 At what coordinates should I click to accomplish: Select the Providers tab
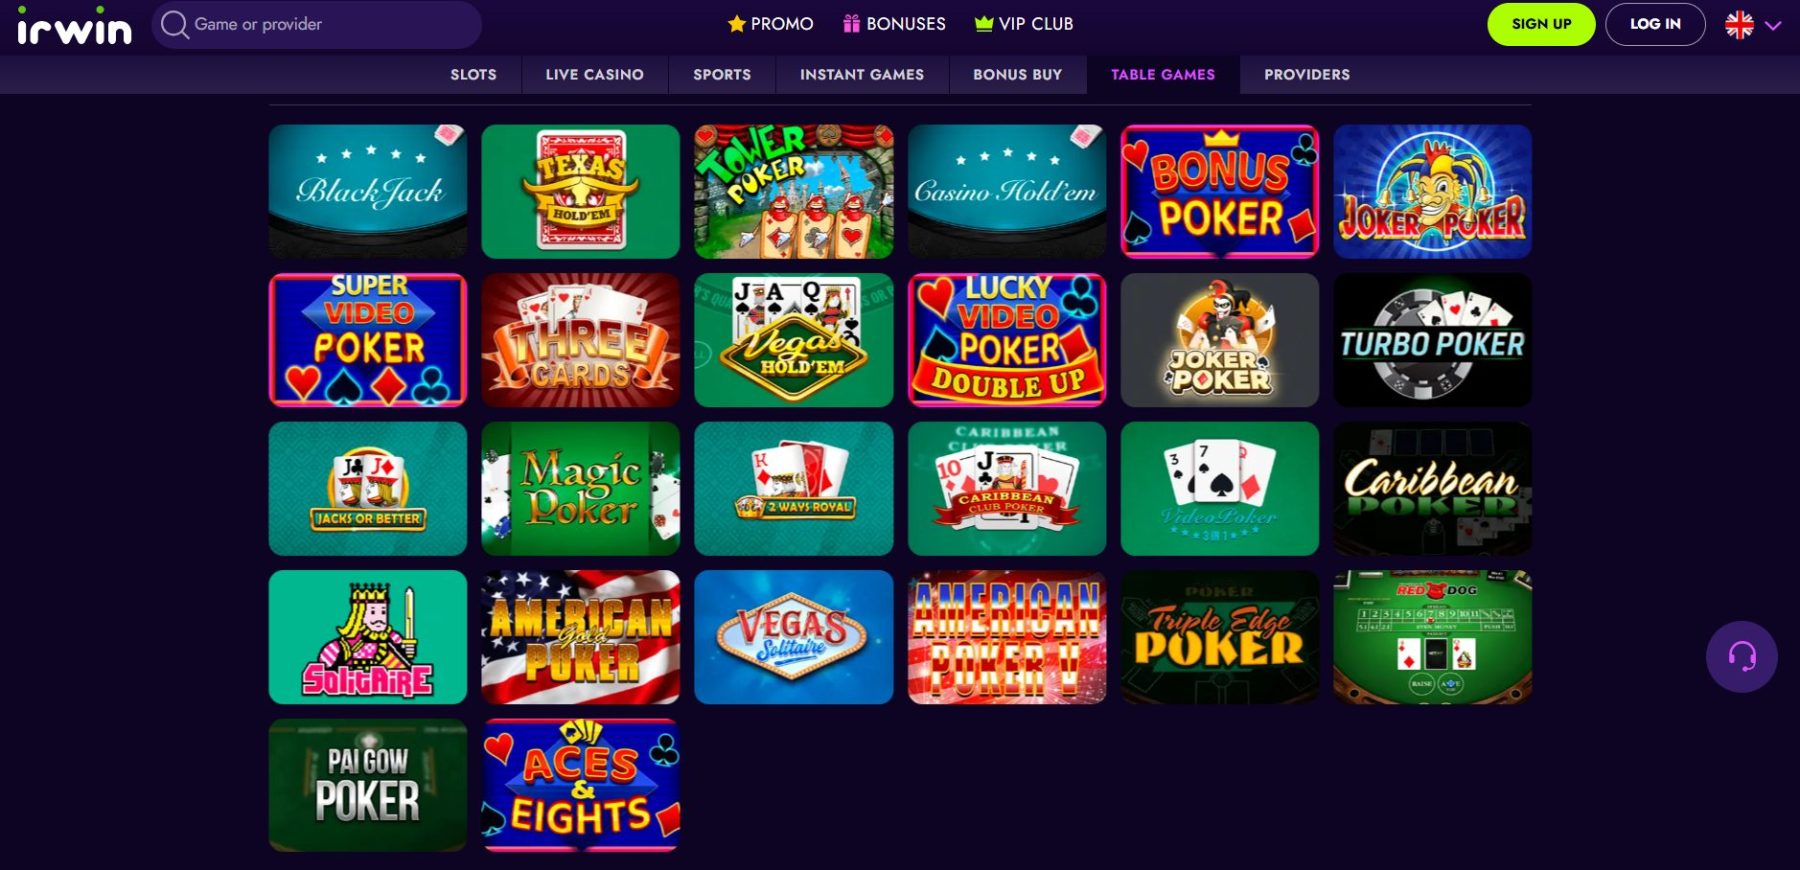tap(1306, 75)
